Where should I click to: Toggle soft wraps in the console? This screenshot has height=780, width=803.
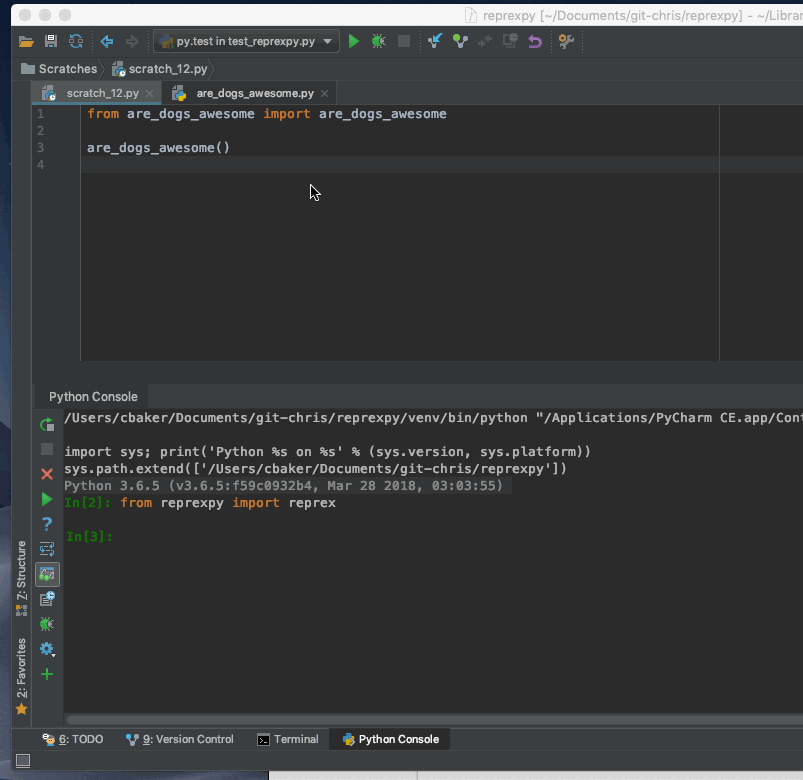tap(47, 549)
